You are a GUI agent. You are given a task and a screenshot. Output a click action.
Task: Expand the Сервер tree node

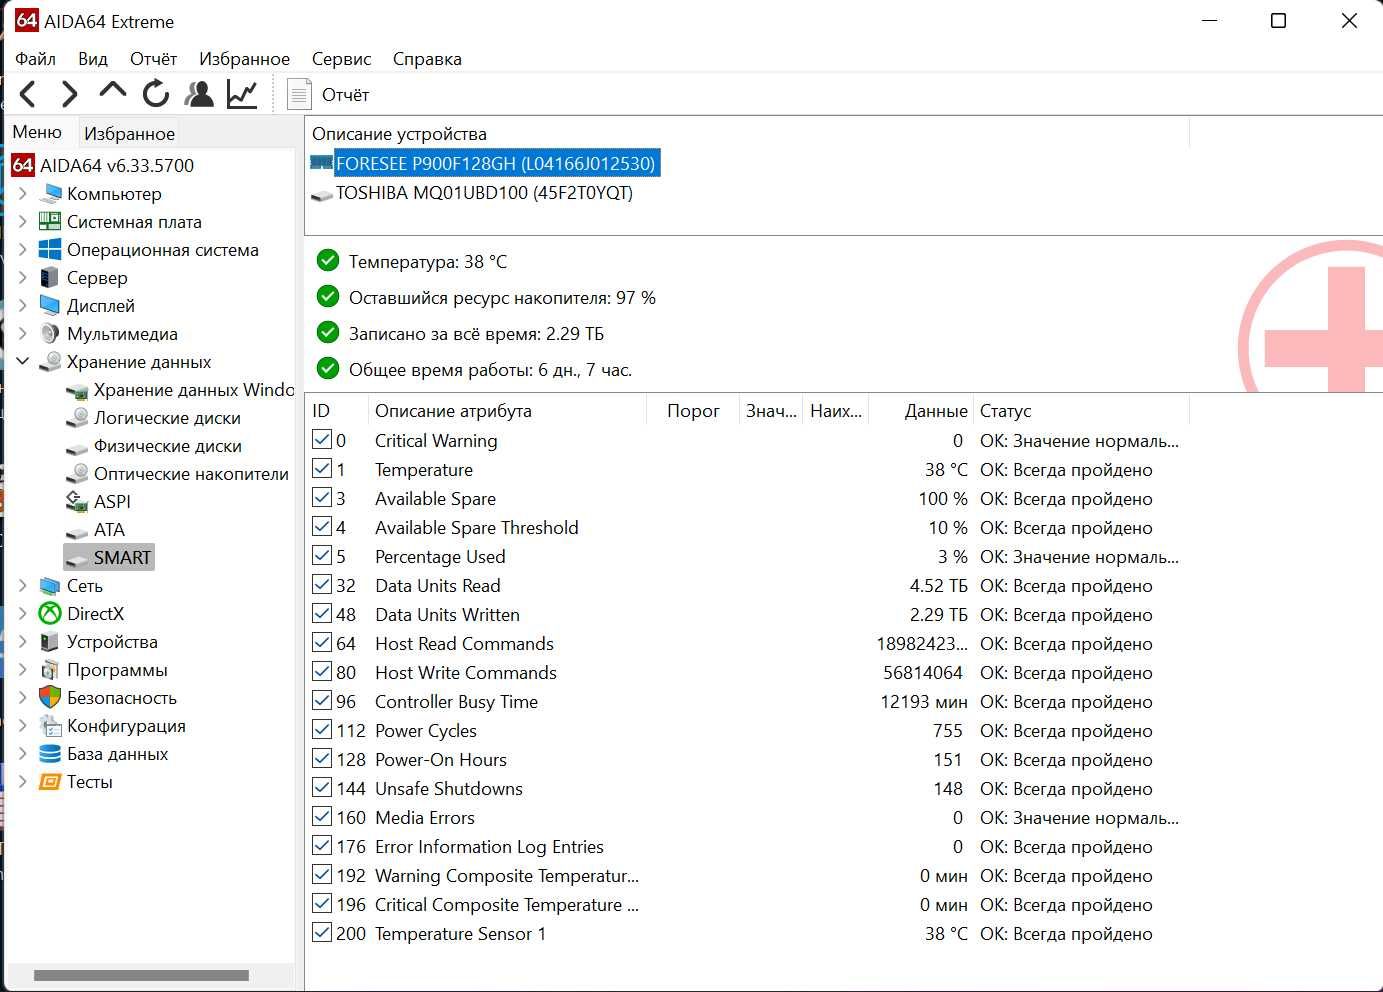[23, 277]
